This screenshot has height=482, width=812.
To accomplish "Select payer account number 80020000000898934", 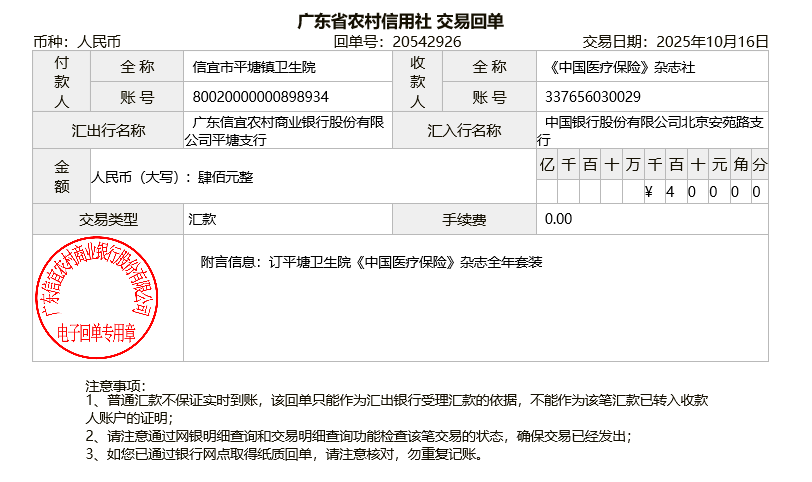I will coord(261,97).
